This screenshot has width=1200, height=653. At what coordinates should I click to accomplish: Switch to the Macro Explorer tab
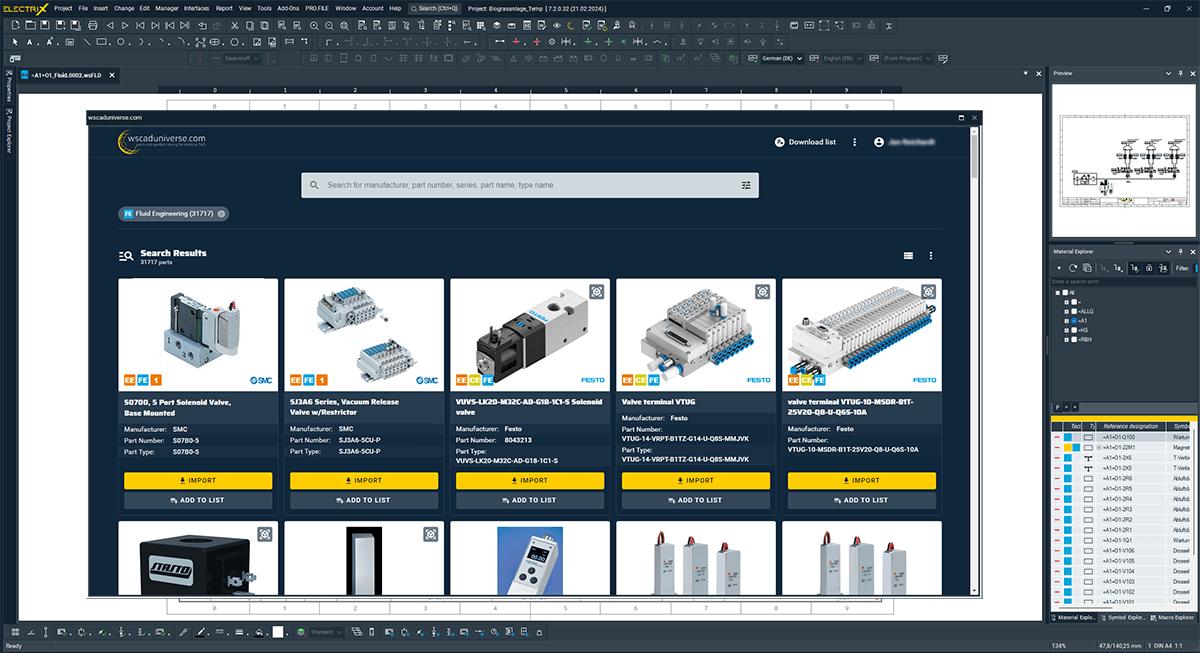[x=1172, y=617]
